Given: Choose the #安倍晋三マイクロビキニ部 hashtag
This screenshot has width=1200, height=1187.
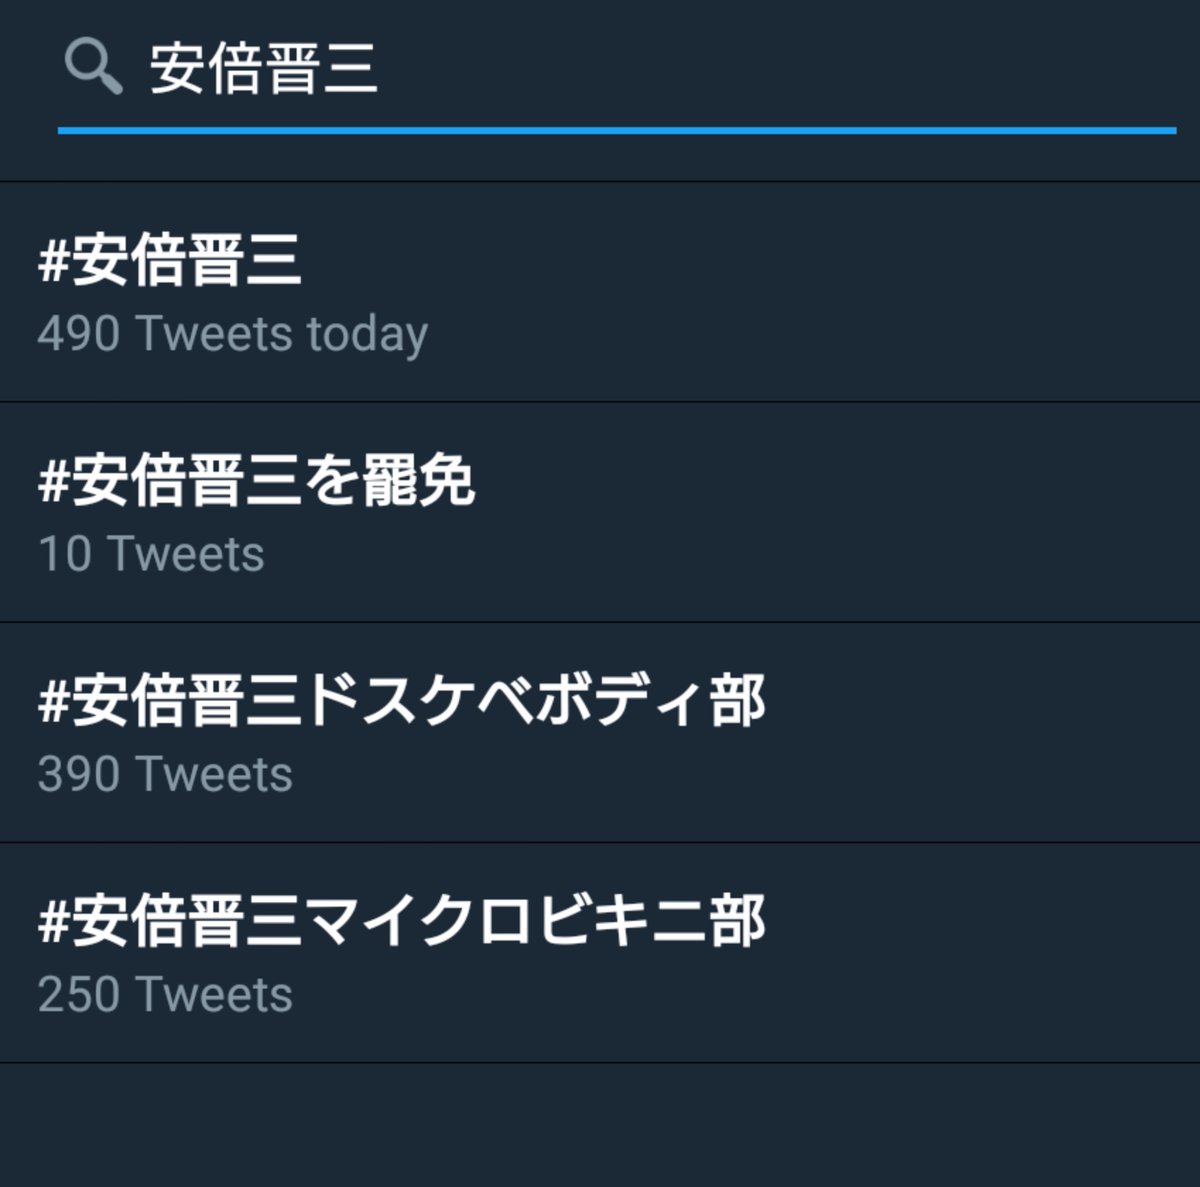Looking at the screenshot, I should (402, 921).
